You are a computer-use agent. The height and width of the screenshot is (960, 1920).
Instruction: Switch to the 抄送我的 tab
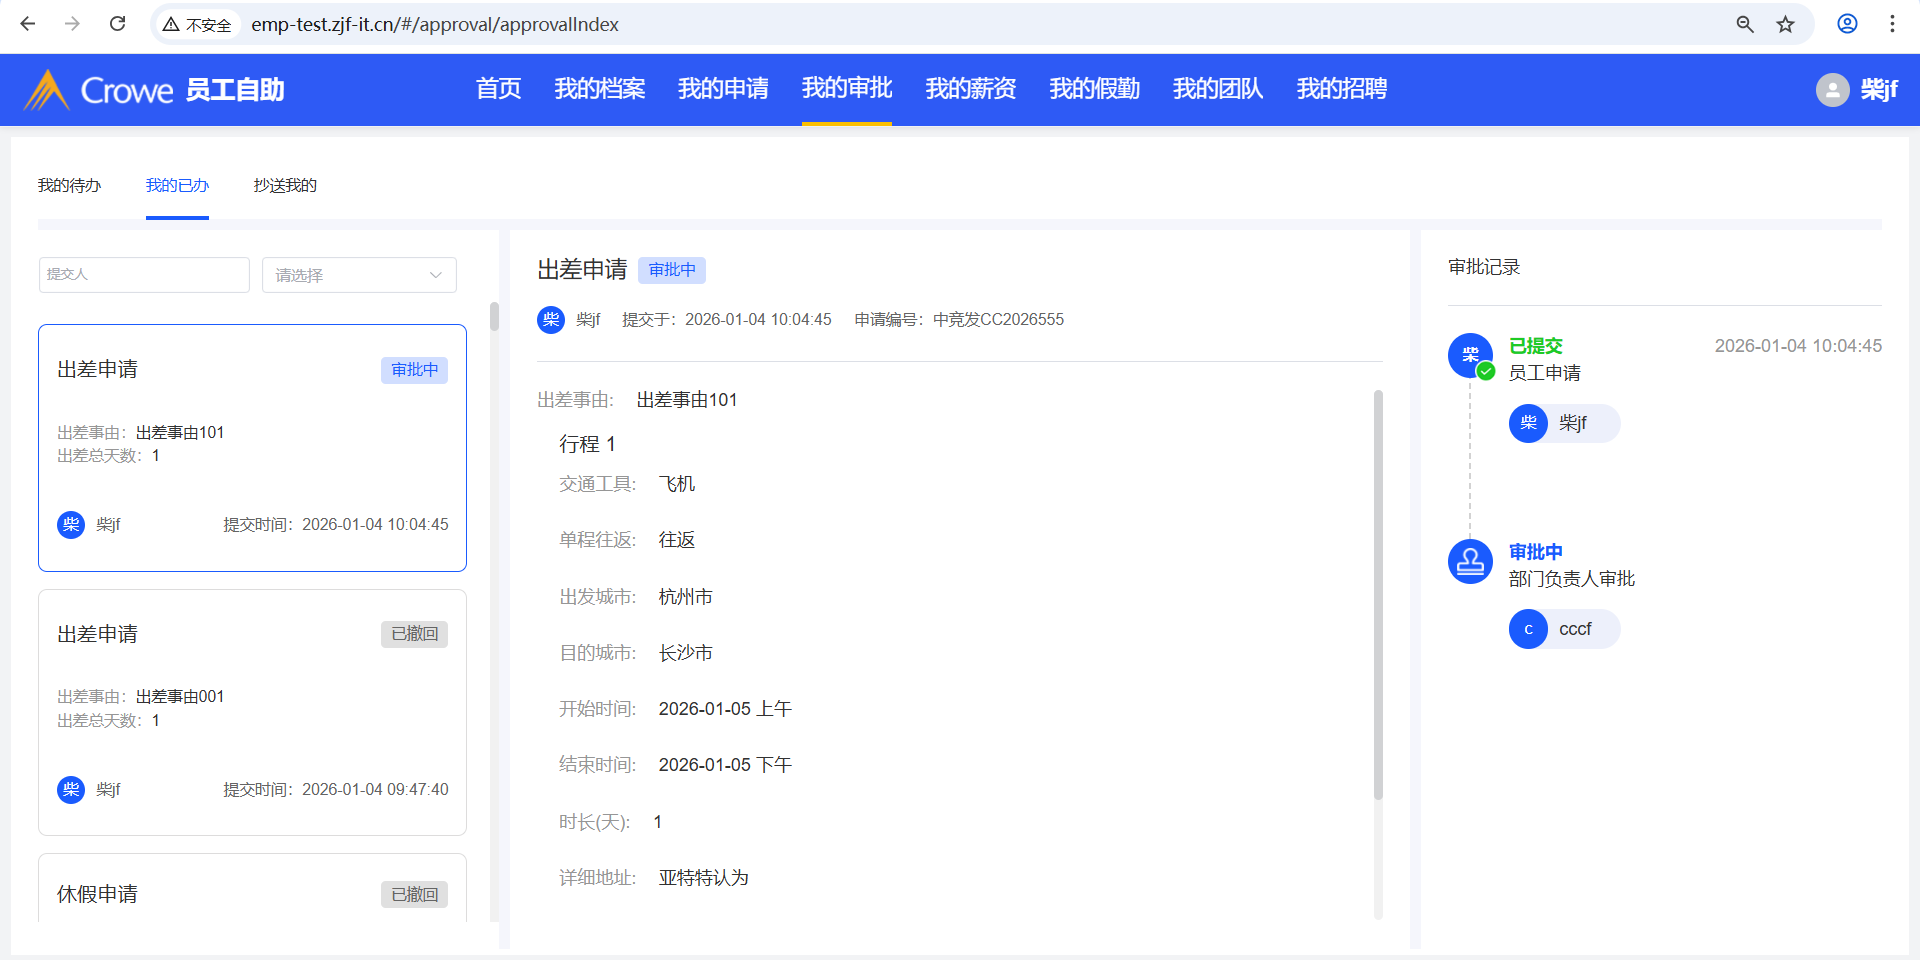click(x=285, y=185)
